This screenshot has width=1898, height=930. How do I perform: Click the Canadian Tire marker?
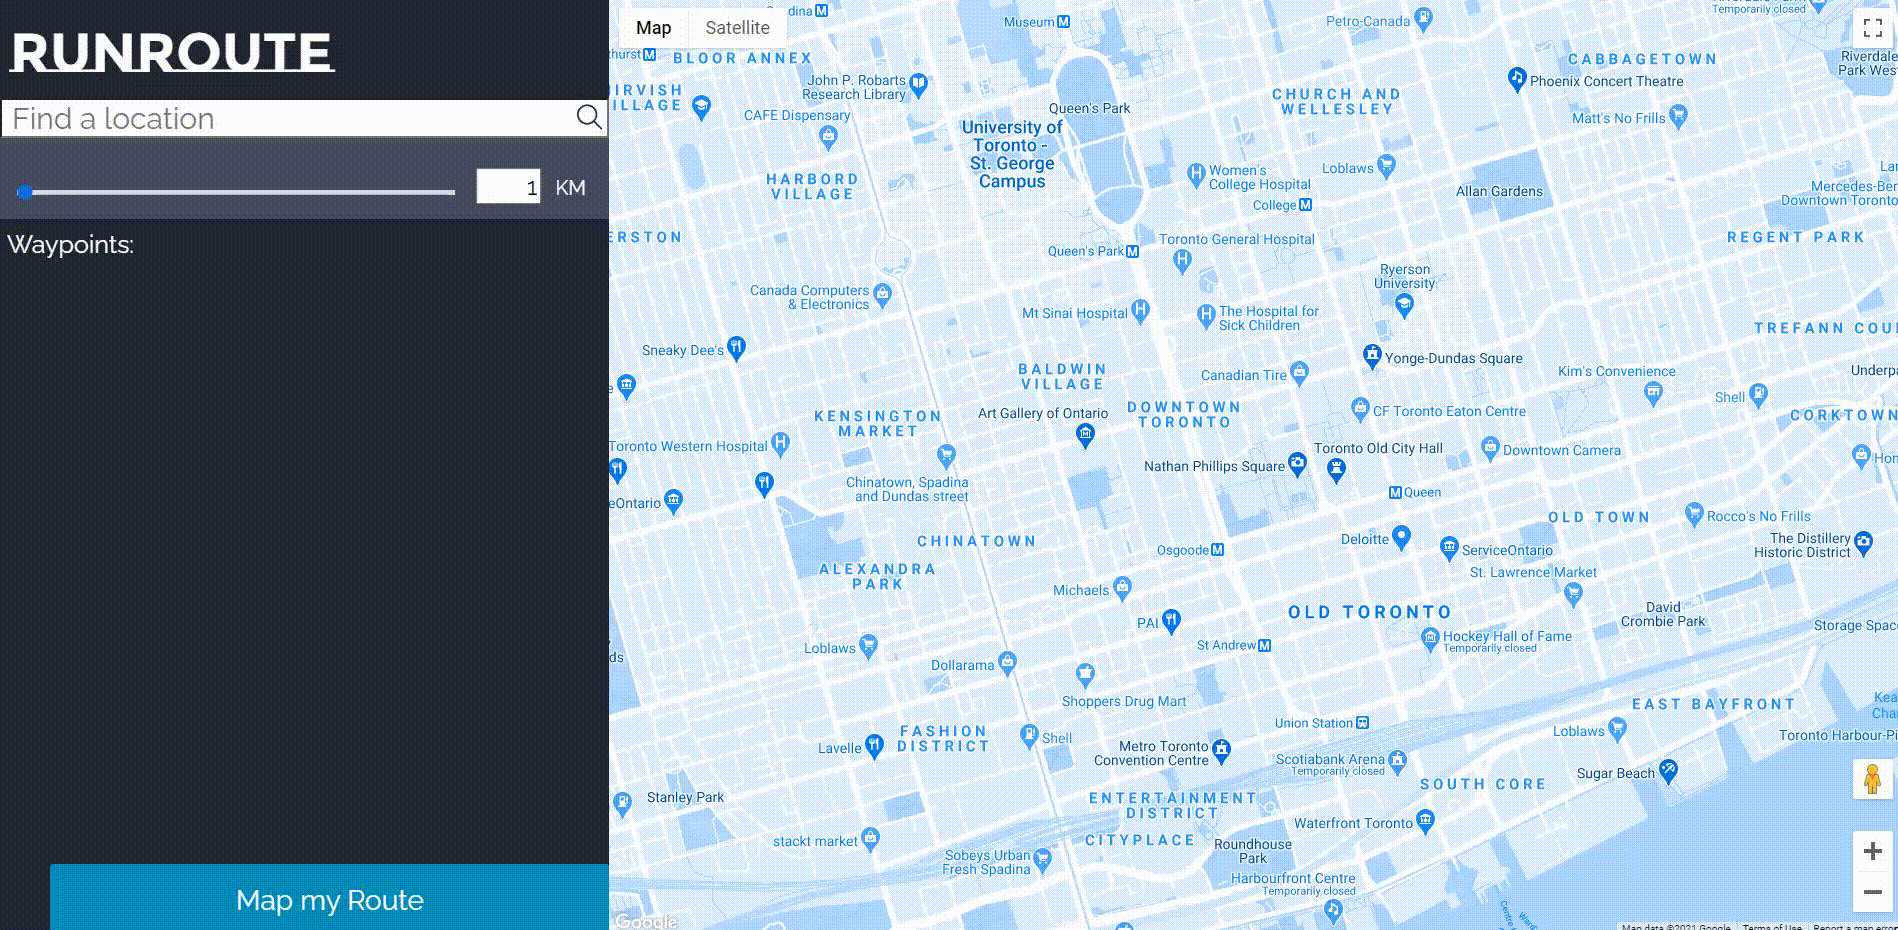[x=1299, y=373]
